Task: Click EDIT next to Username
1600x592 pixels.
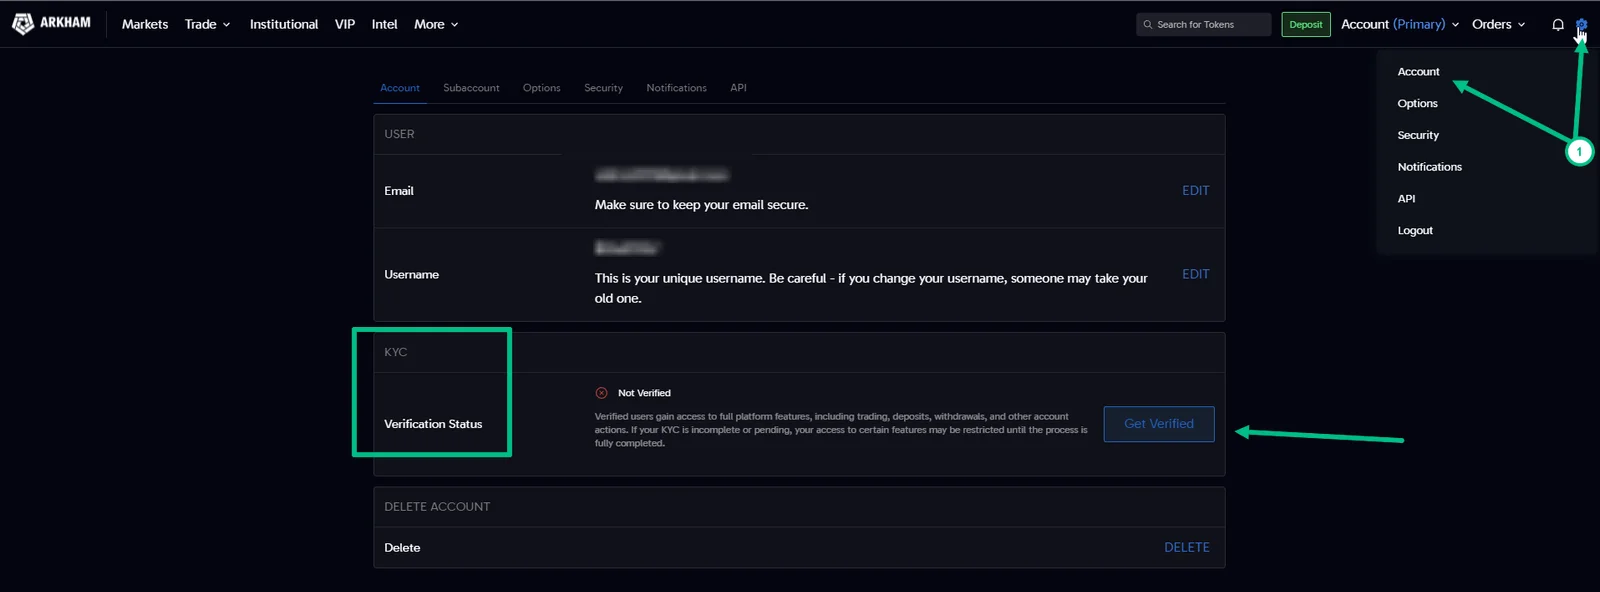Action: coord(1196,274)
